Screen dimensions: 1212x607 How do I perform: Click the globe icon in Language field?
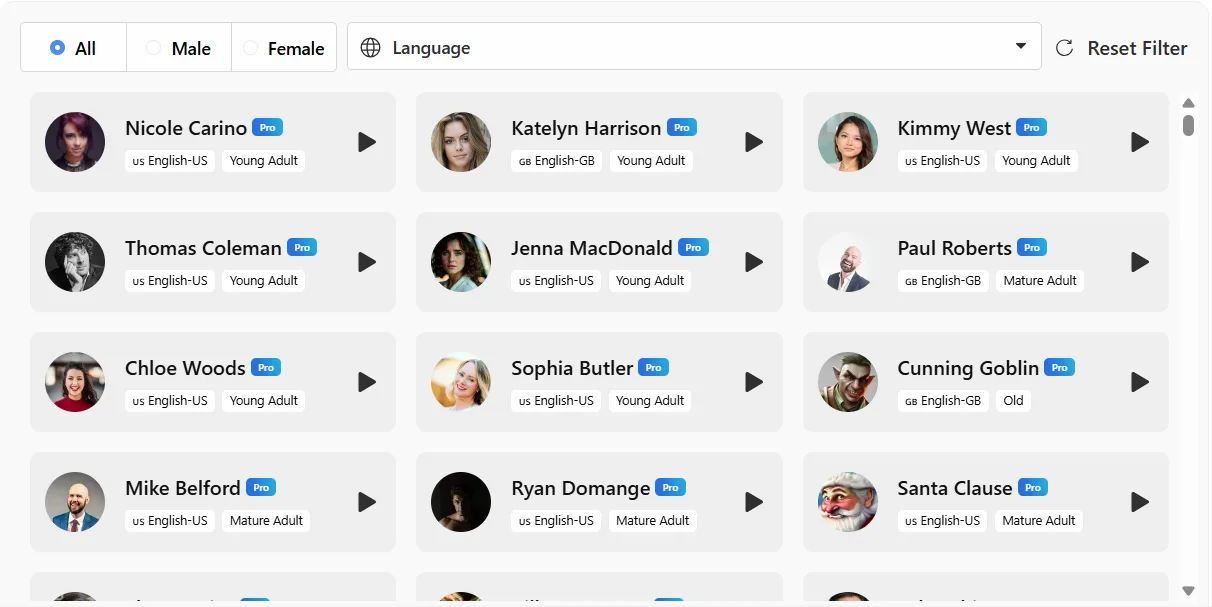coord(371,47)
